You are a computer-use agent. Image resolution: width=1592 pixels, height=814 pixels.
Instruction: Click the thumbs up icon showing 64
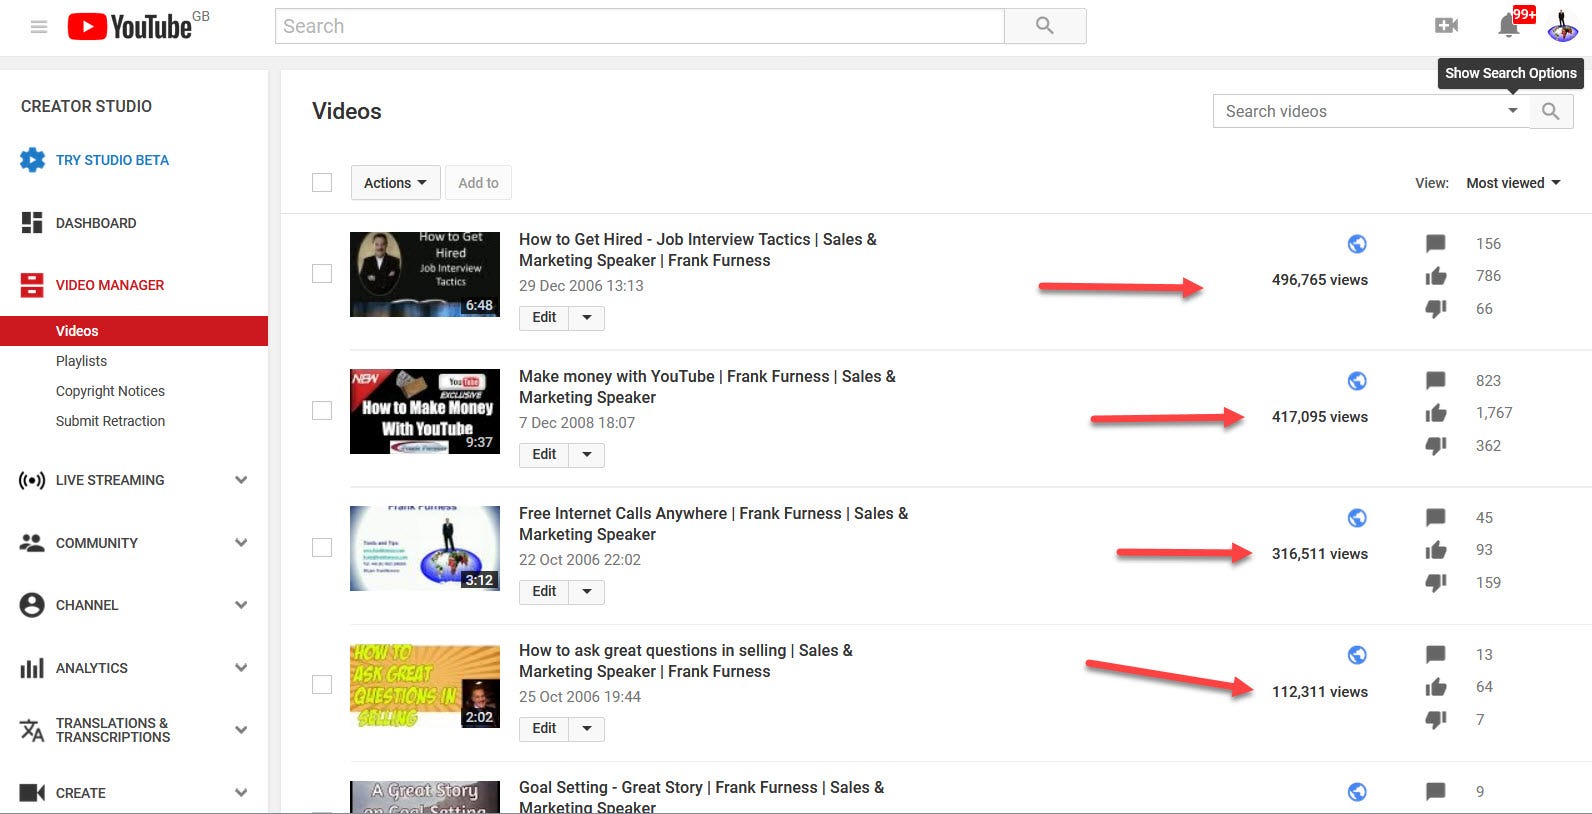pyautogui.click(x=1435, y=687)
